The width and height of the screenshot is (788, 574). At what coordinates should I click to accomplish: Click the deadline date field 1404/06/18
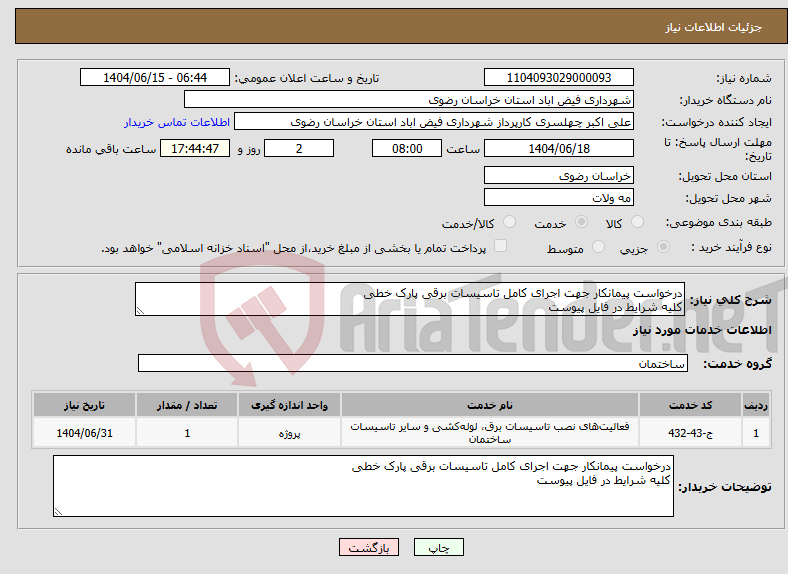558,148
